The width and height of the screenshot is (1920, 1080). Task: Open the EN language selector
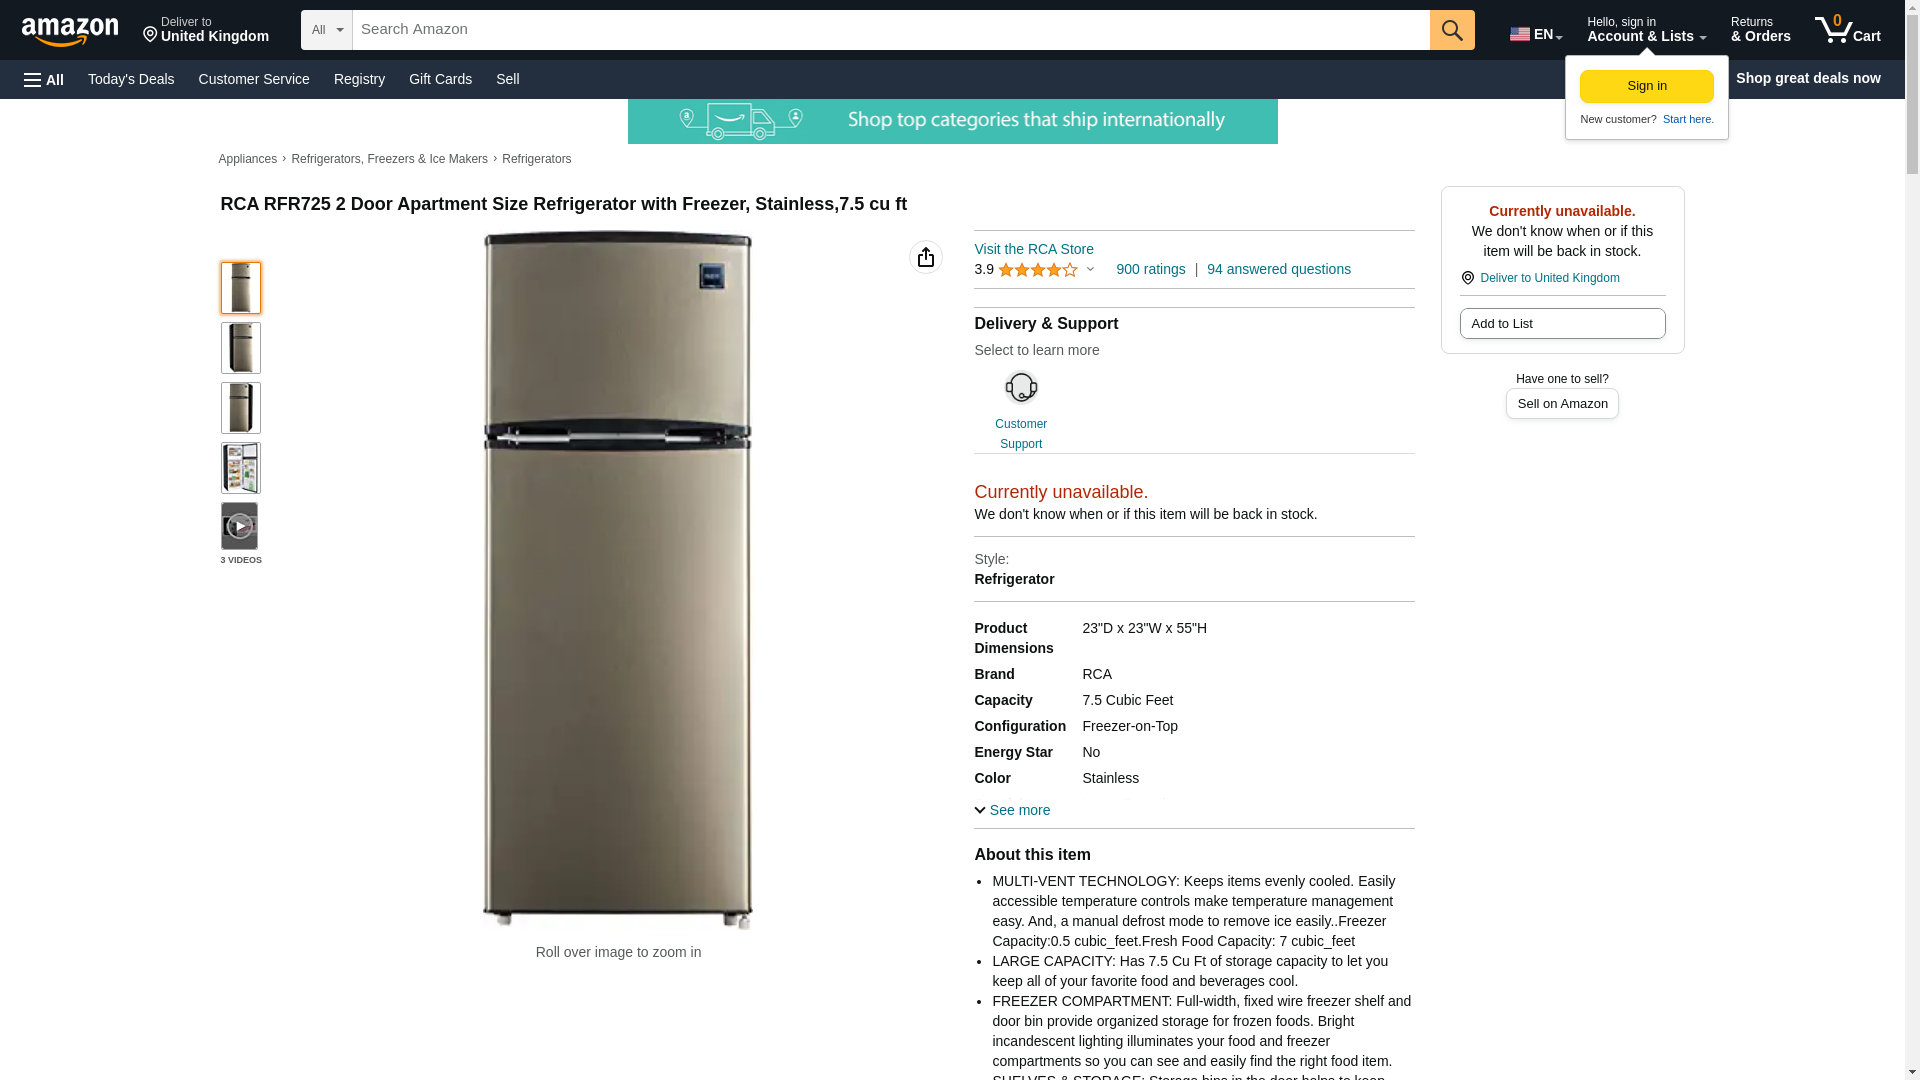pos(1535,34)
